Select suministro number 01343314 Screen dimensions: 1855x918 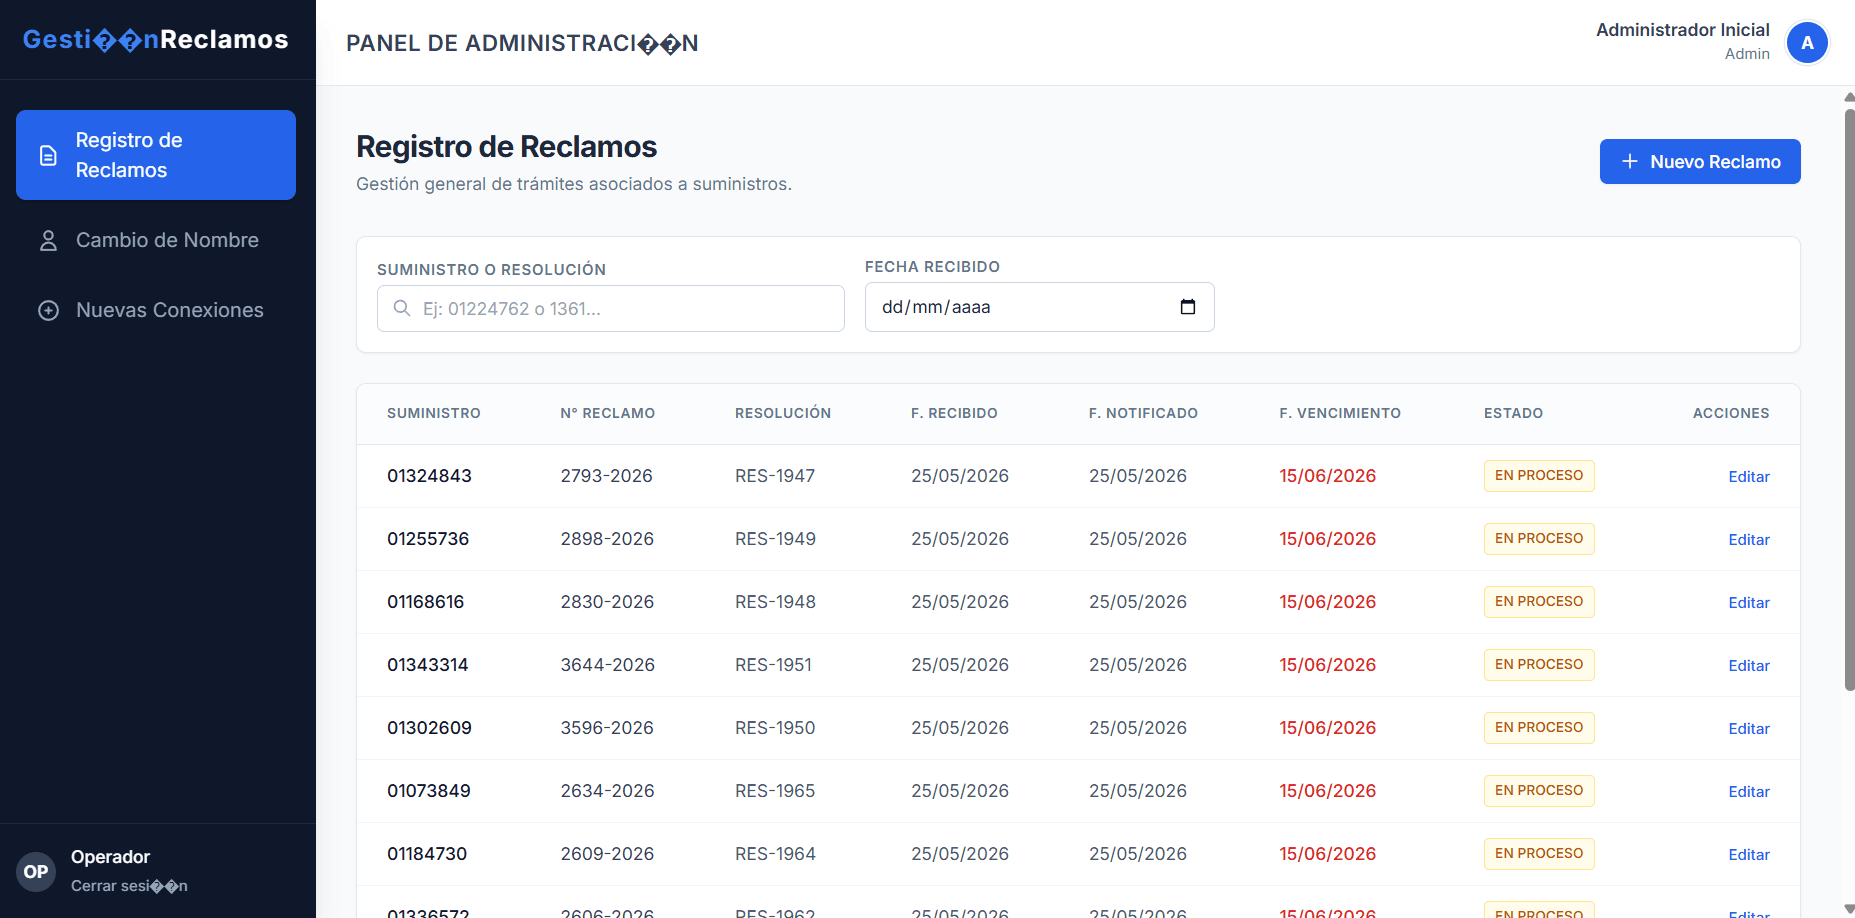tap(428, 665)
